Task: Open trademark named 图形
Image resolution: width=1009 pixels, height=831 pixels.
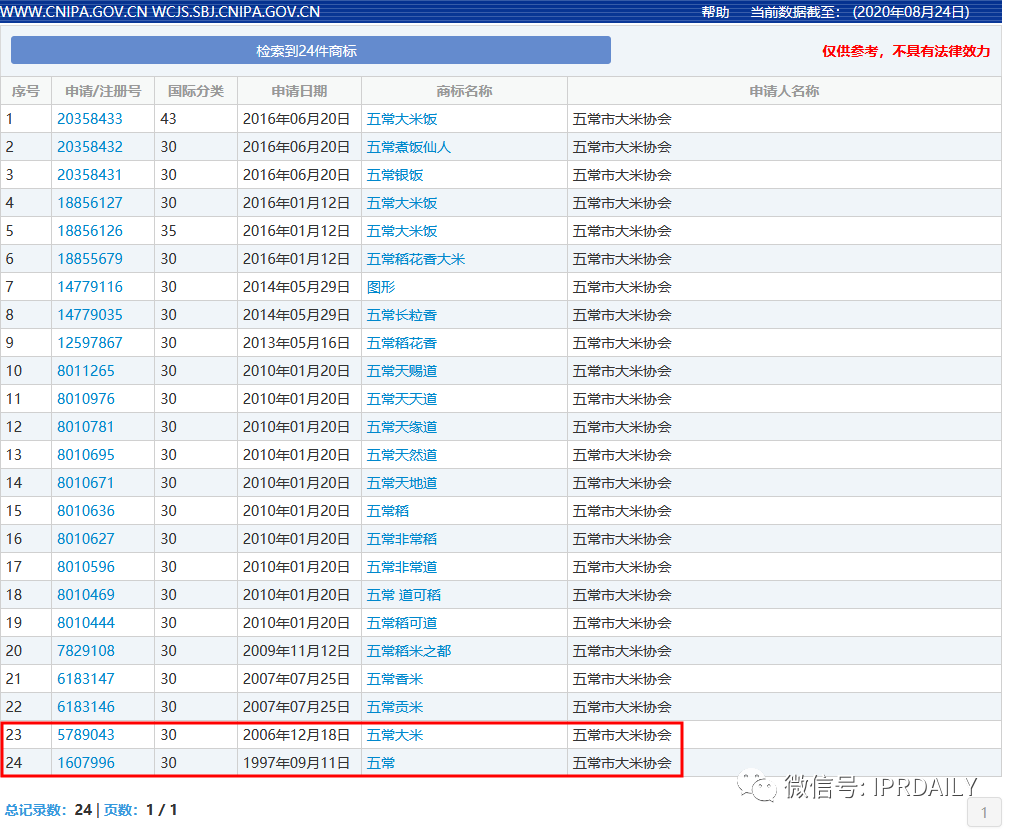Action: (x=381, y=287)
